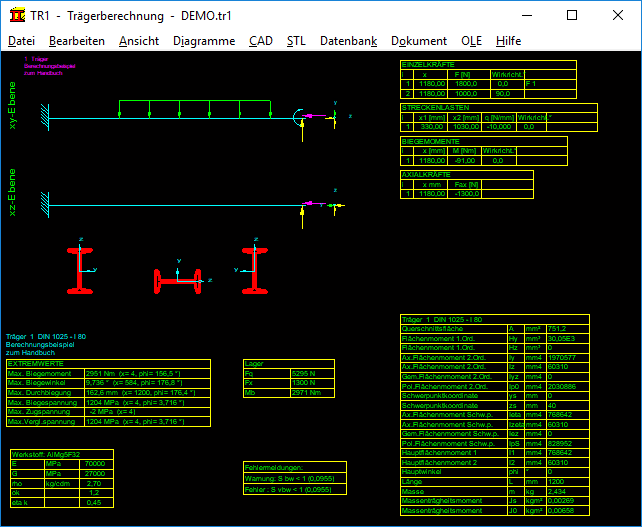Open the Bearbeiten menu
The width and height of the screenshot is (642, 527).
[77, 41]
